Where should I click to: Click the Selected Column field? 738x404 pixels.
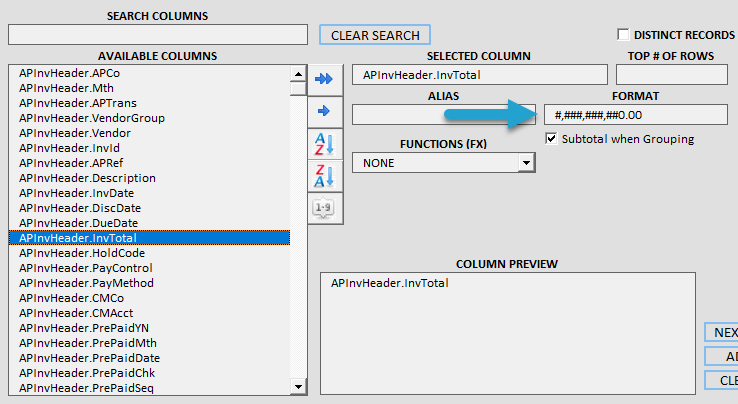480,75
